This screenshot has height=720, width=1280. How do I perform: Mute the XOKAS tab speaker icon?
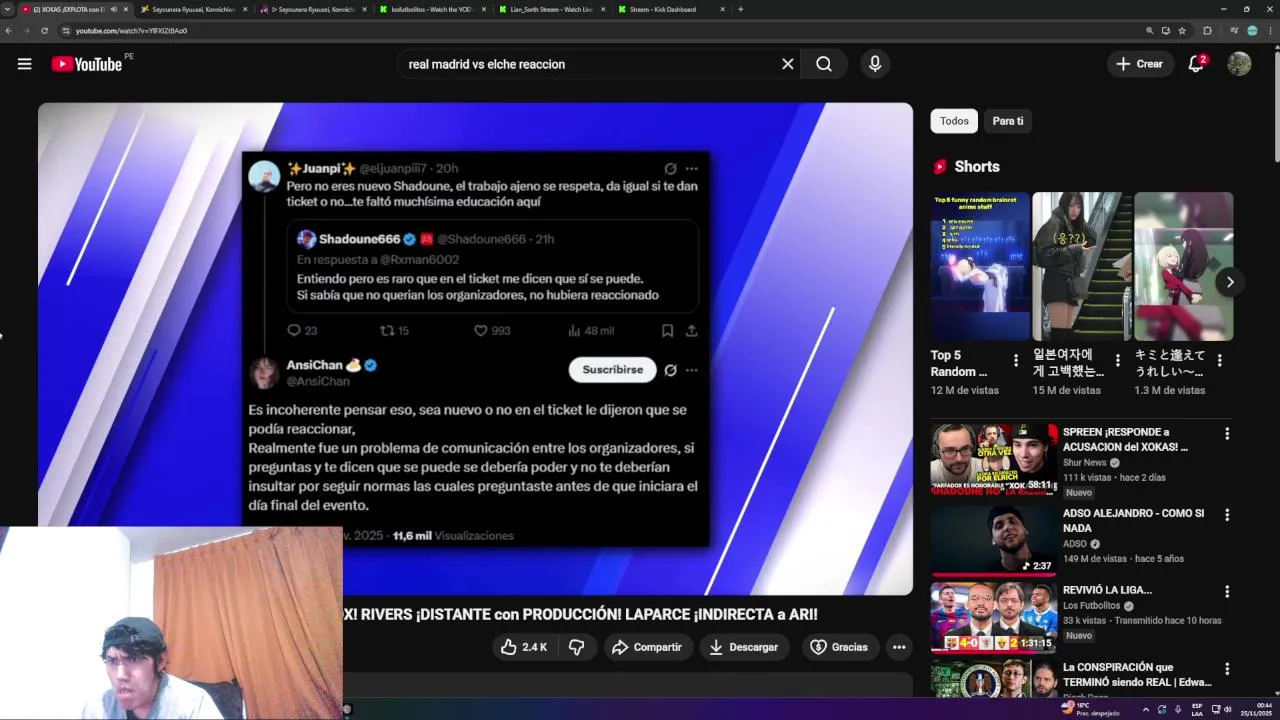113,9
